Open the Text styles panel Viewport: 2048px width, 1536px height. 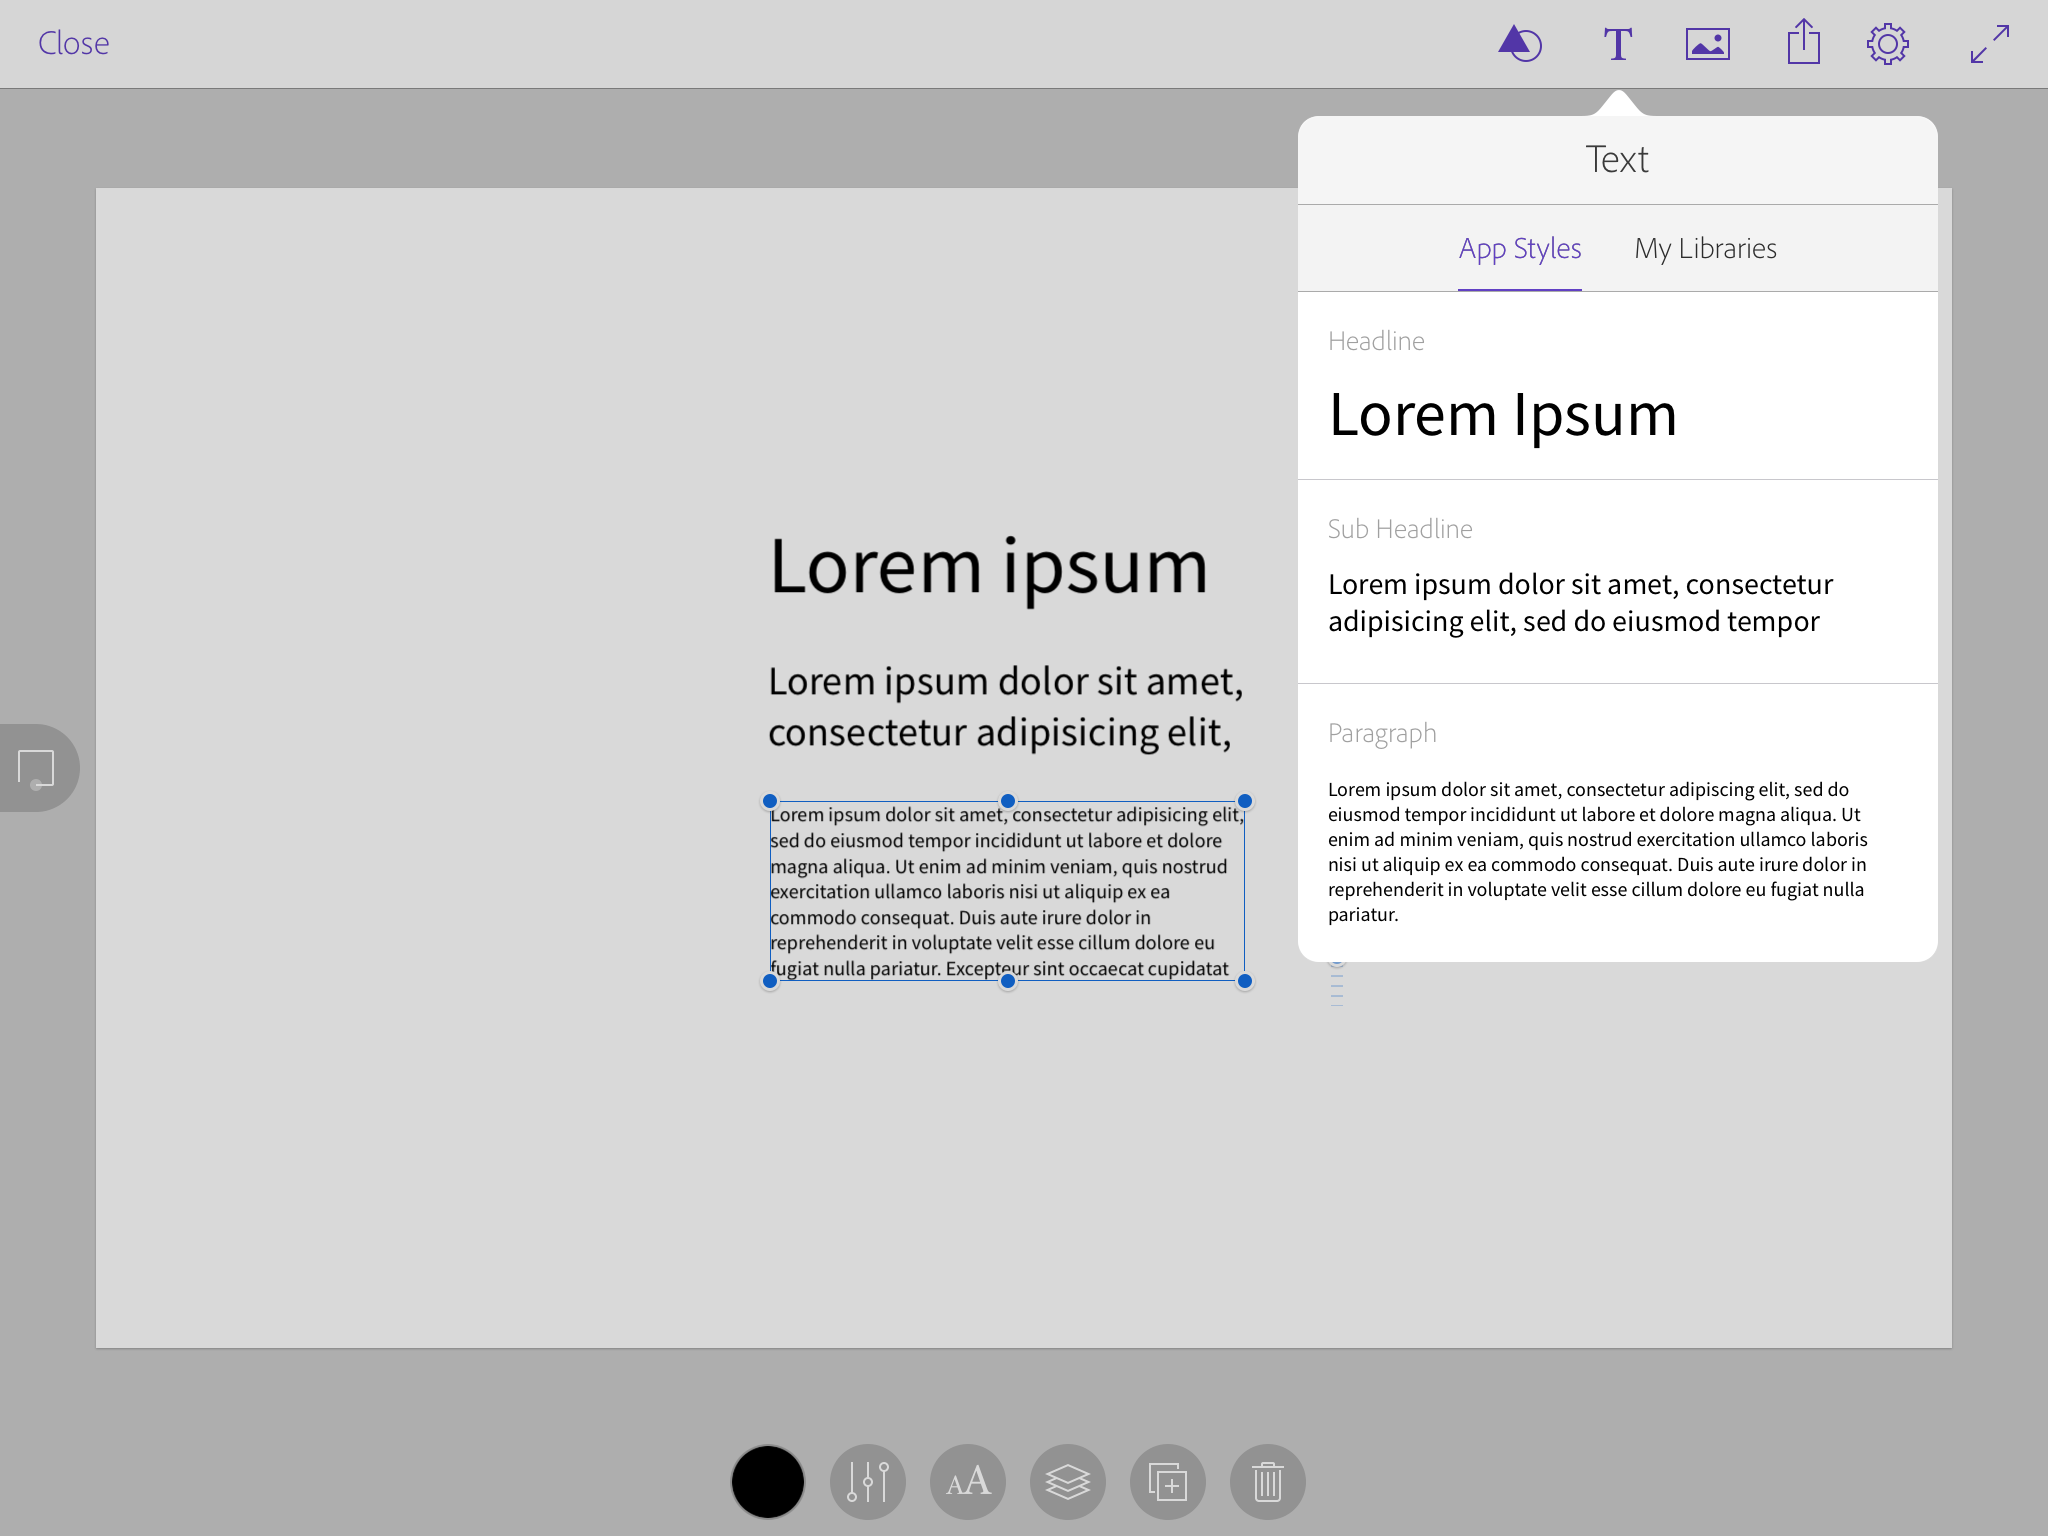click(x=1616, y=43)
